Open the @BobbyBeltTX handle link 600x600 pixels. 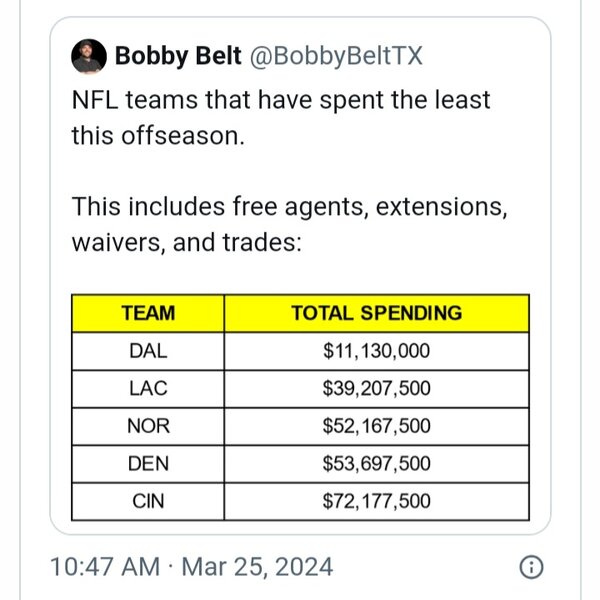click(x=336, y=57)
